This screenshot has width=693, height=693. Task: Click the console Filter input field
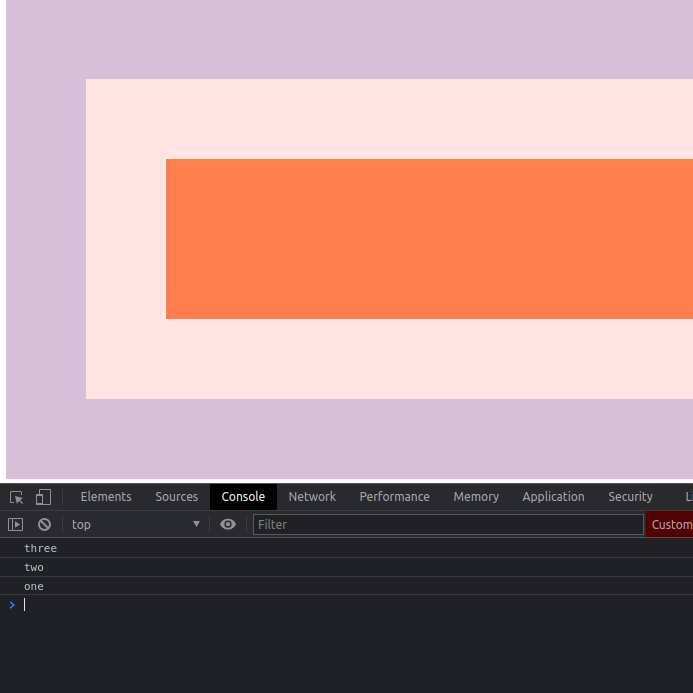click(x=448, y=524)
